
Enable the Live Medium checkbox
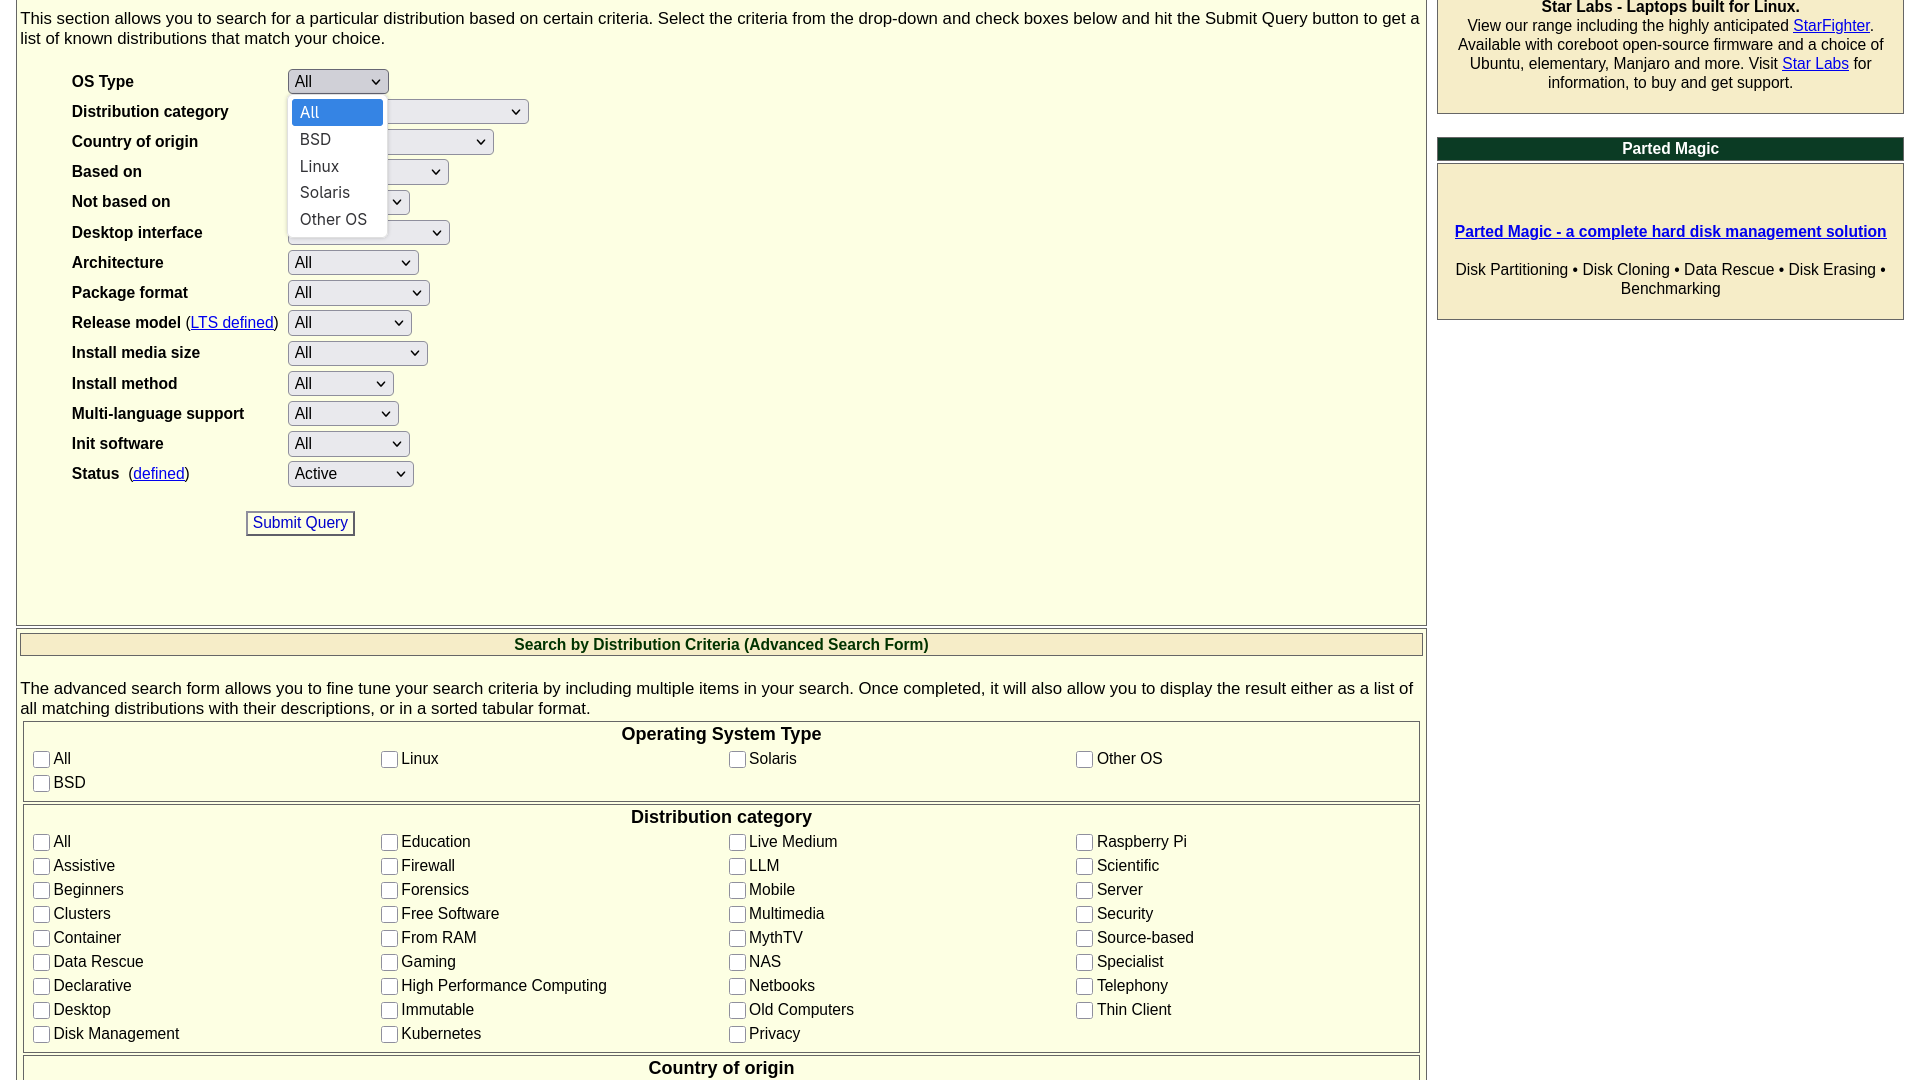tap(737, 842)
